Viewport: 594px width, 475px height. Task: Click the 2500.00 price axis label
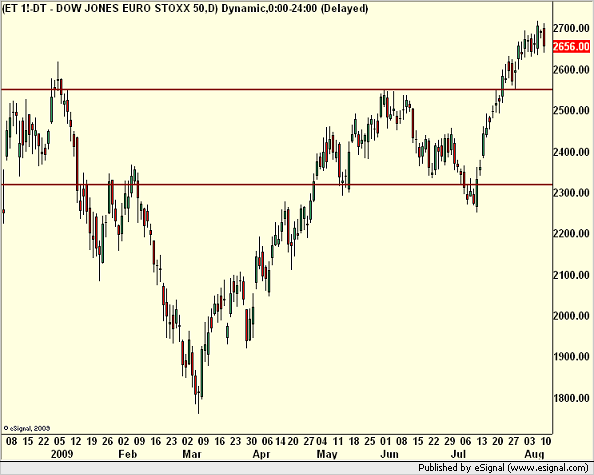[x=571, y=110]
